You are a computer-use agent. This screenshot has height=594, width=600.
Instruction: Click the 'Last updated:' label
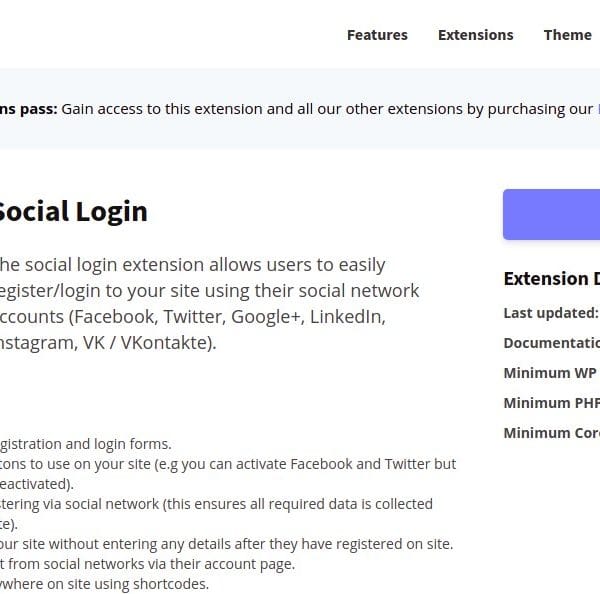pos(551,313)
